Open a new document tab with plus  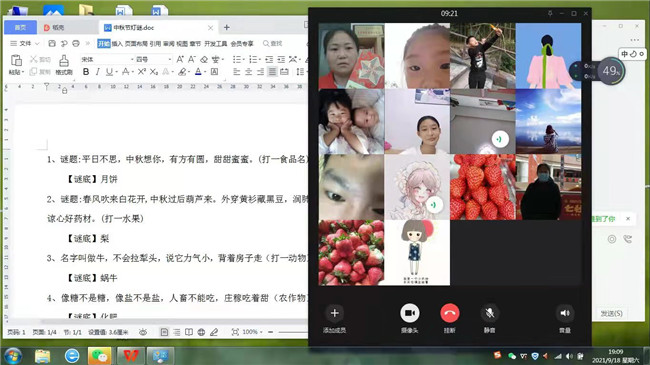(227, 27)
